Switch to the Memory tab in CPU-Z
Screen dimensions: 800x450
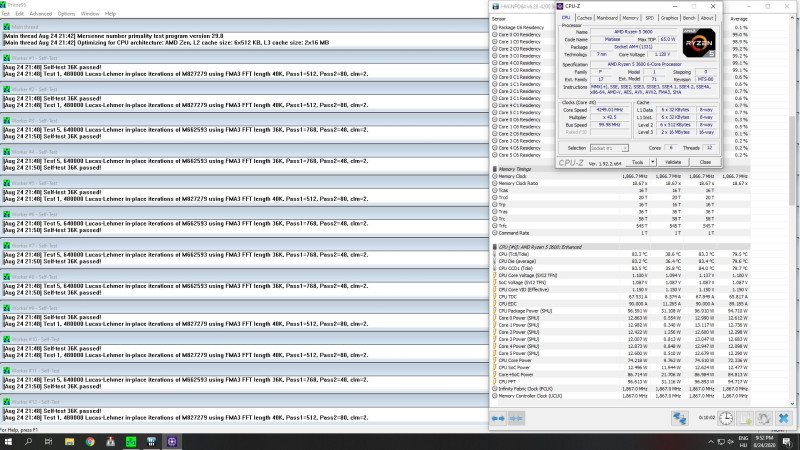click(630, 18)
